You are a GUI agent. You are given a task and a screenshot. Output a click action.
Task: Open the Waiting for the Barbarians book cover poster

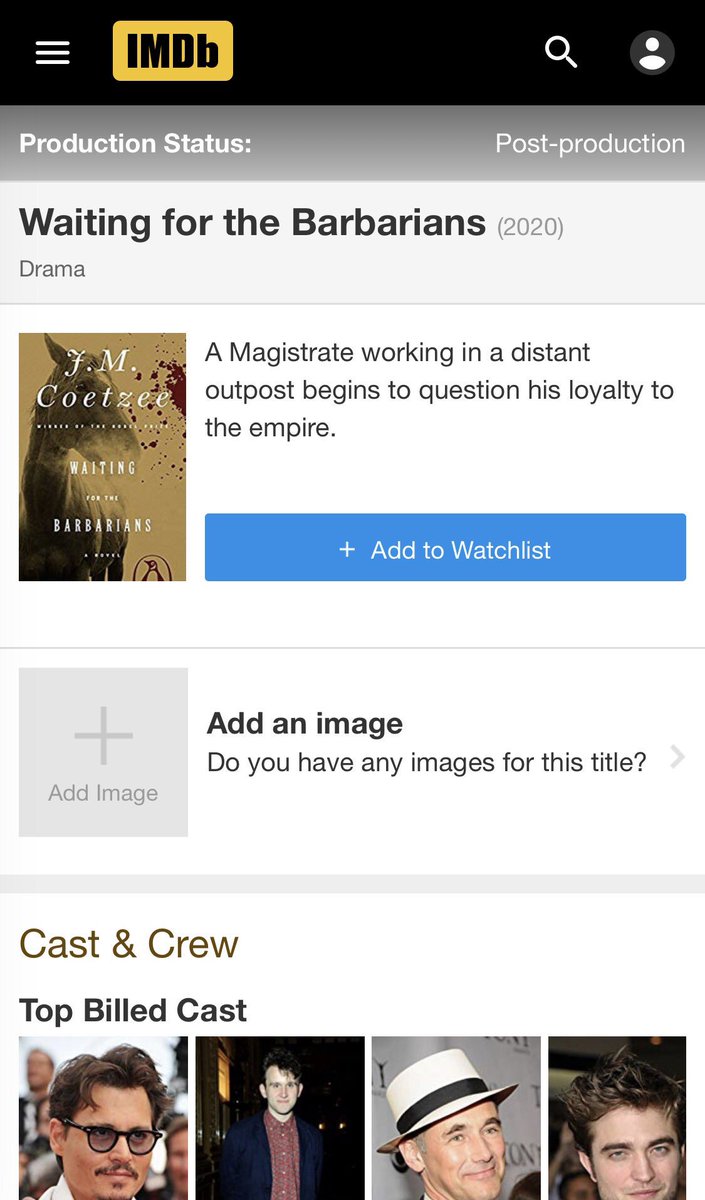point(102,457)
